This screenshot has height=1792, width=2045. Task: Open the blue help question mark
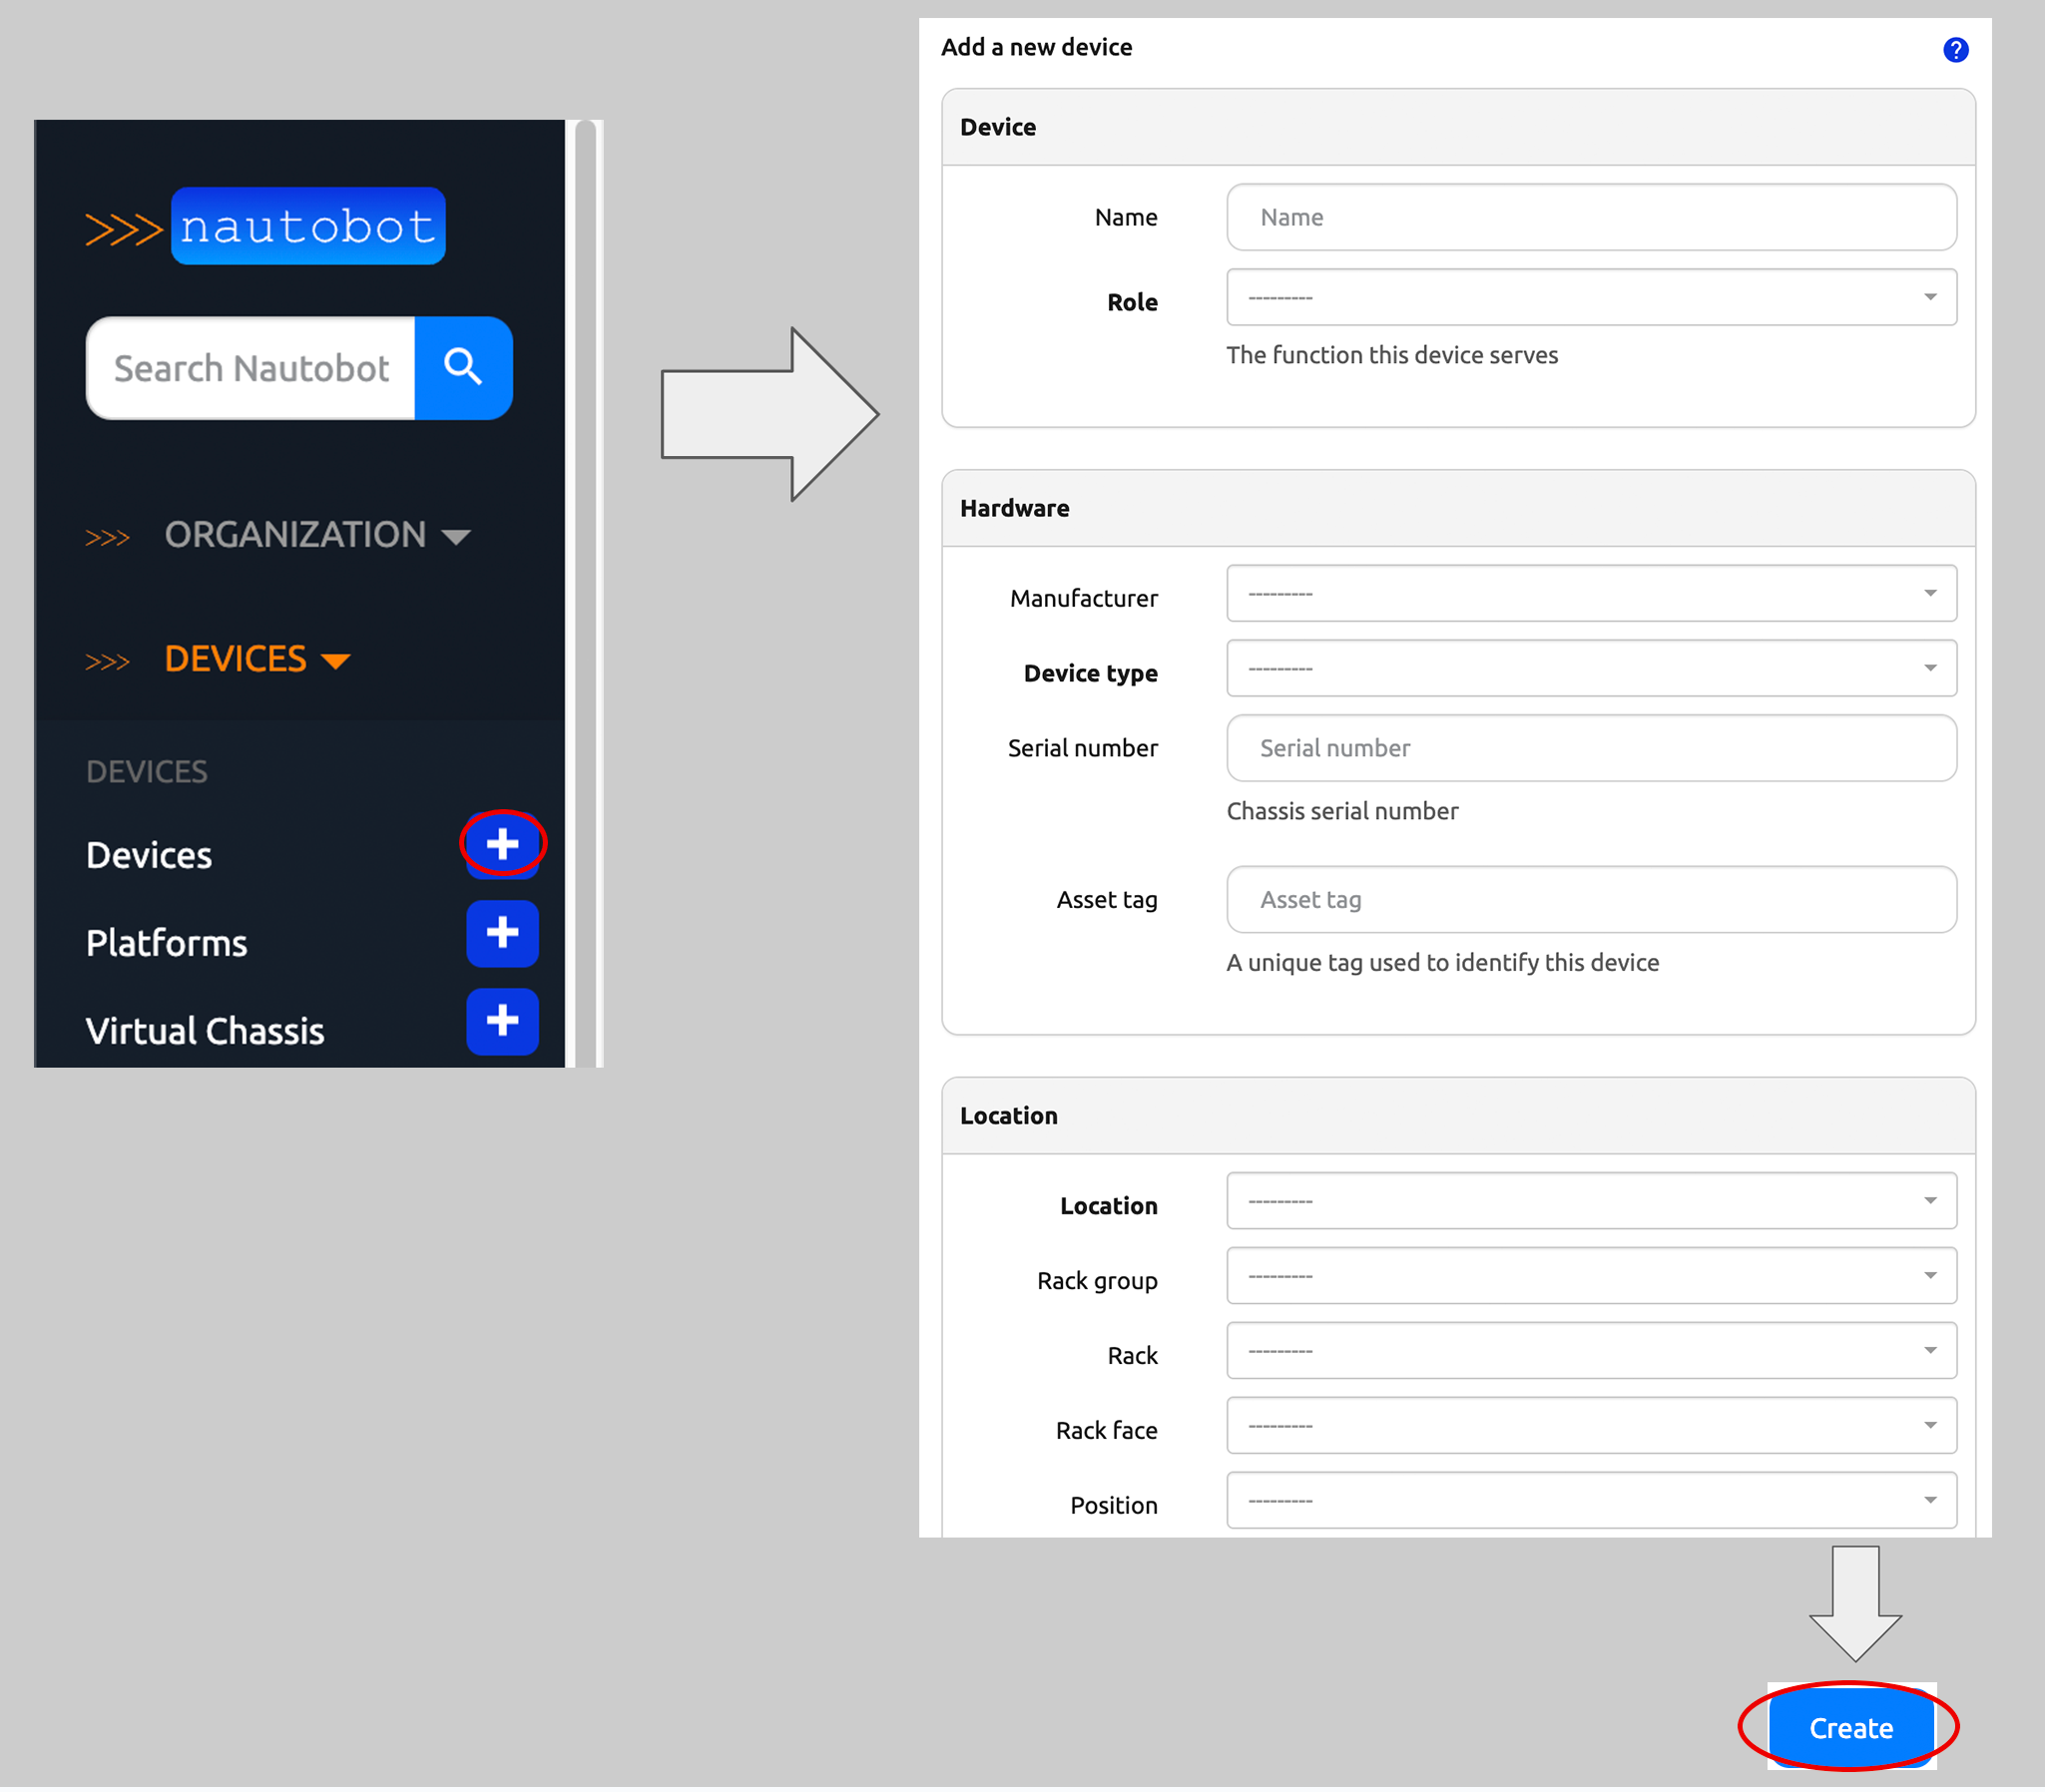pos(1955,50)
